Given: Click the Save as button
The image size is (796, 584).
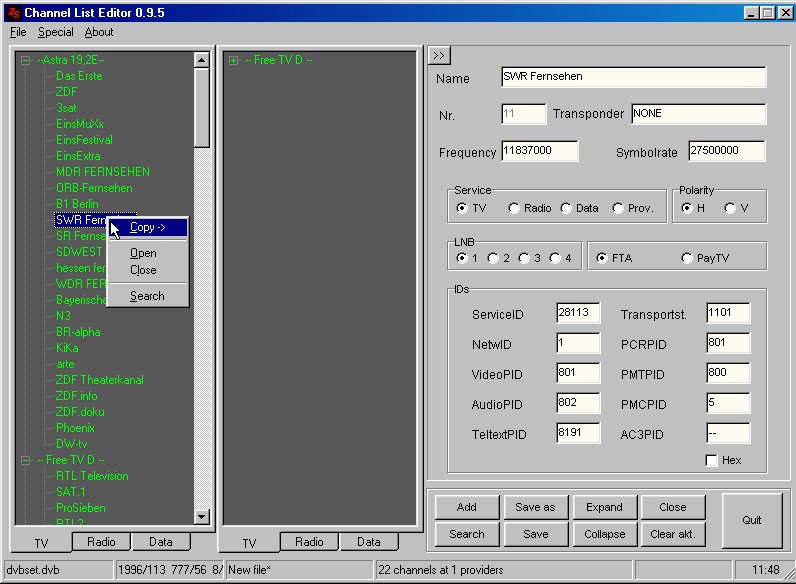Looking at the screenshot, I should tap(535, 507).
